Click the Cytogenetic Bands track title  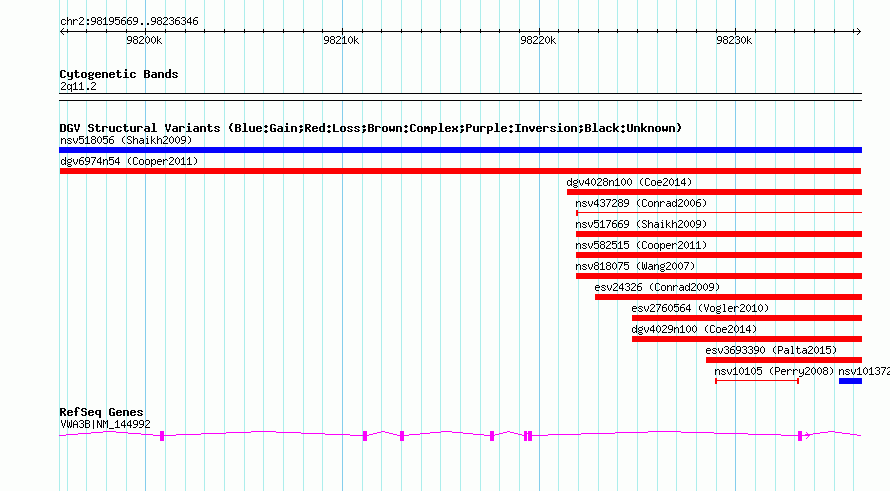(119, 74)
